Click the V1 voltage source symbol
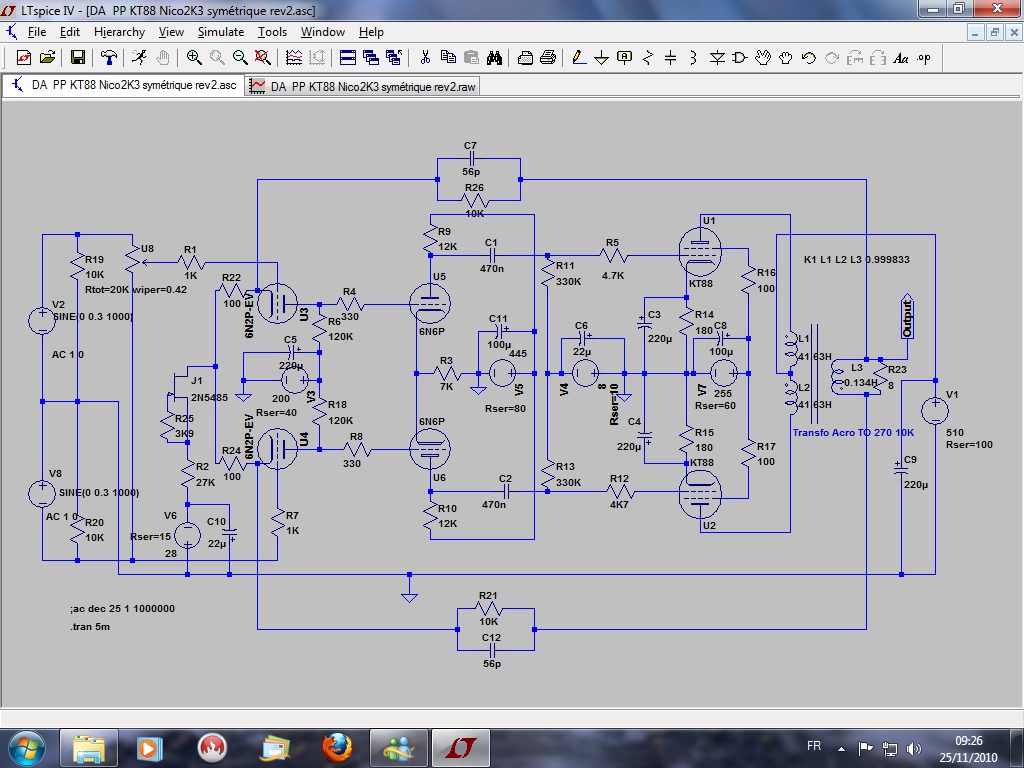This screenshot has width=1024, height=768. point(935,410)
